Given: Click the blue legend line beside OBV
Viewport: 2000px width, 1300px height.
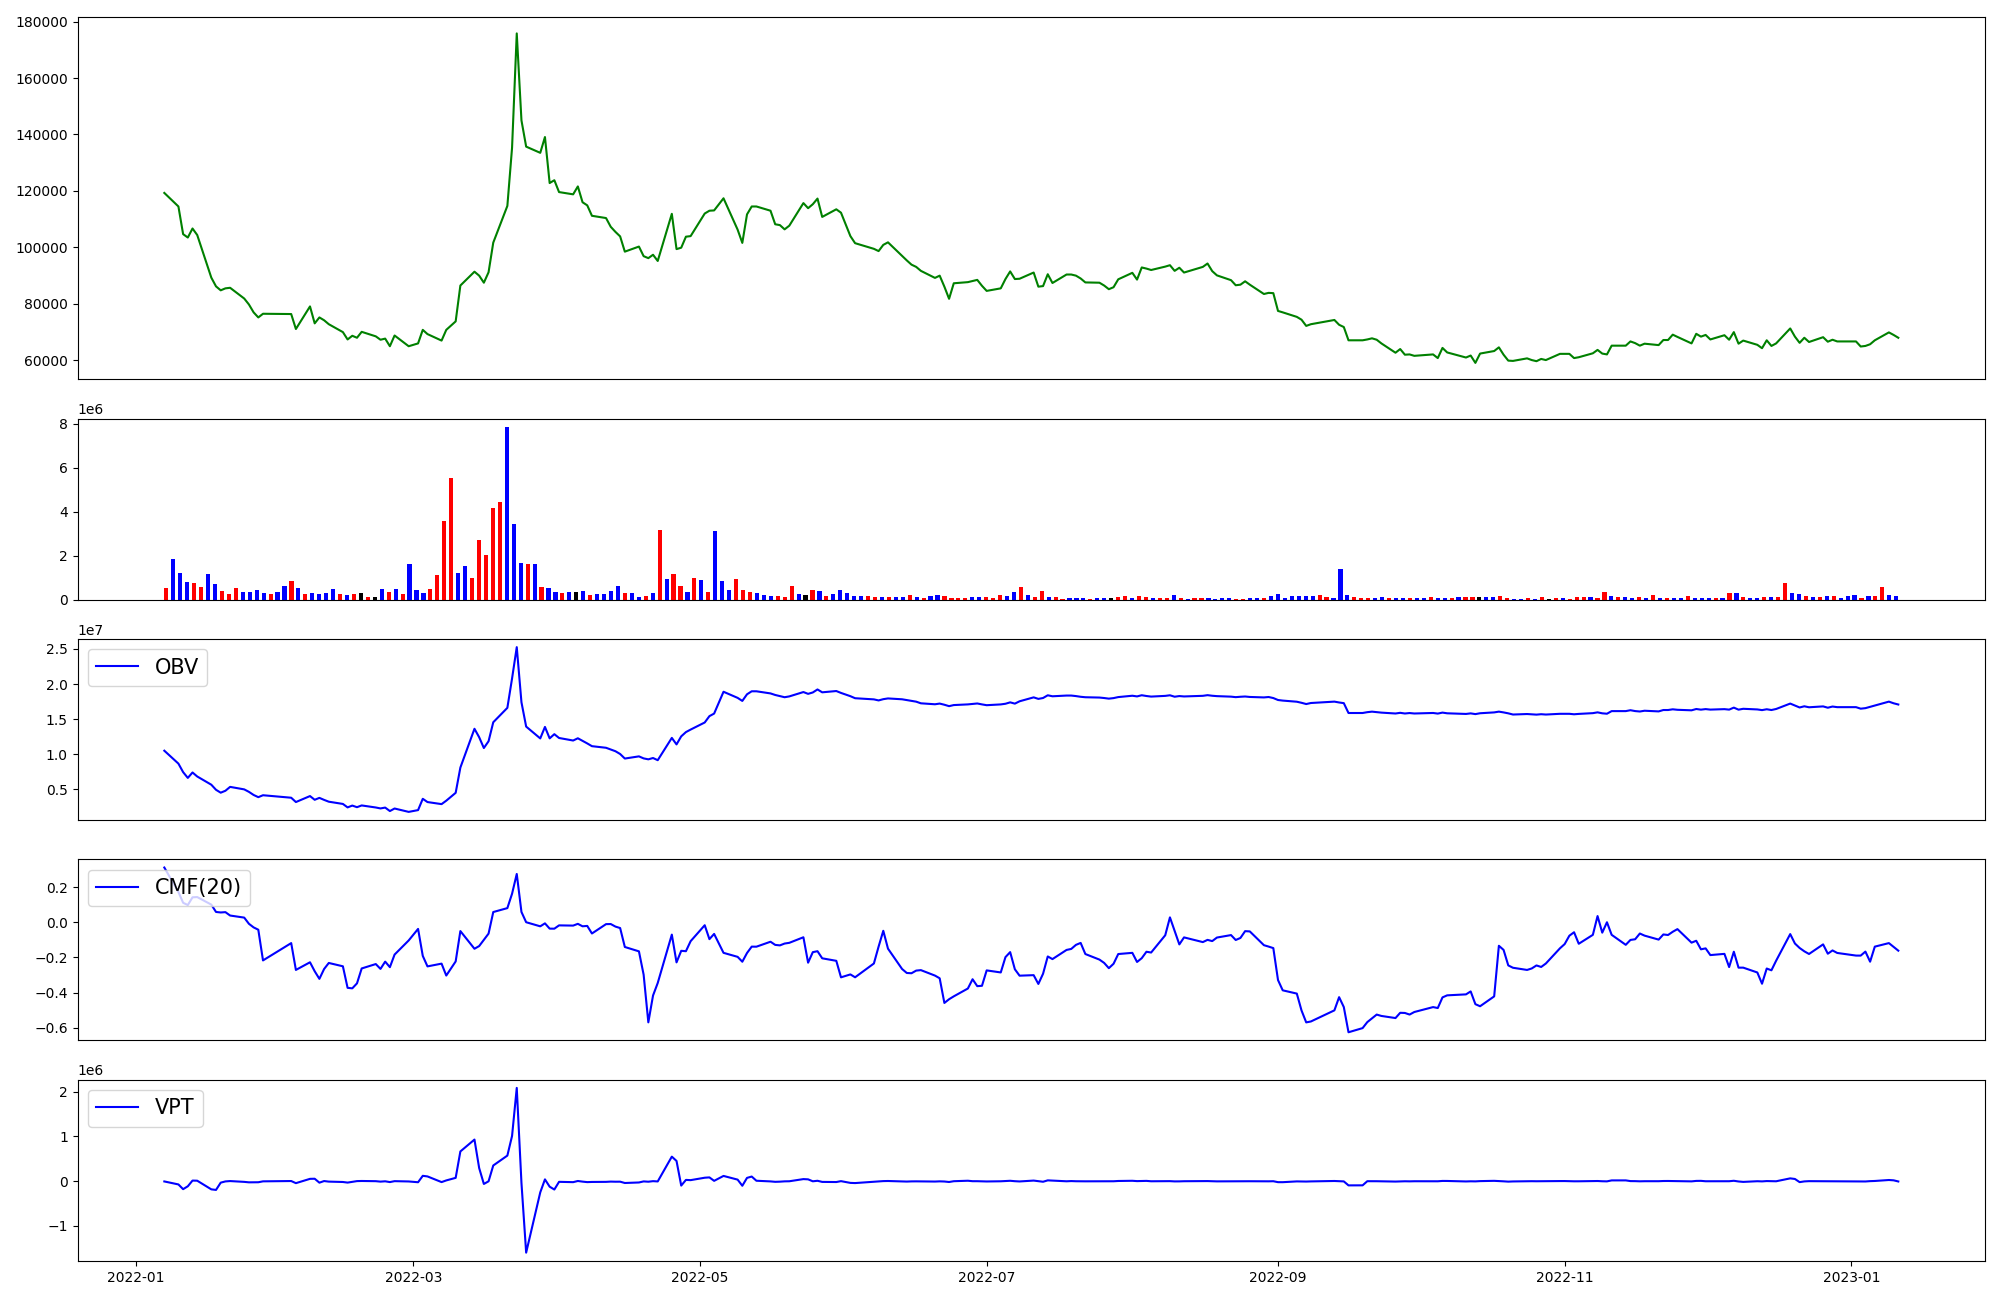Looking at the screenshot, I should point(118,667).
